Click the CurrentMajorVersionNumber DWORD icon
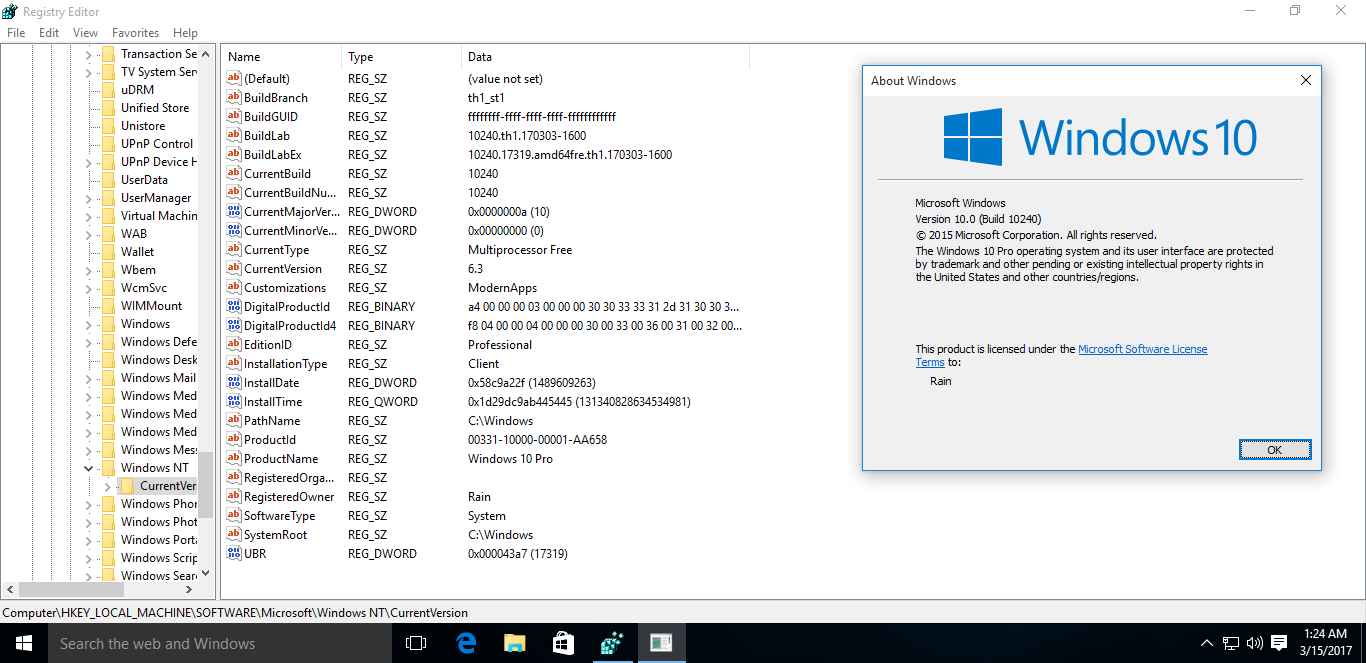Viewport: 1366px width, 663px height. pyautogui.click(x=234, y=211)
